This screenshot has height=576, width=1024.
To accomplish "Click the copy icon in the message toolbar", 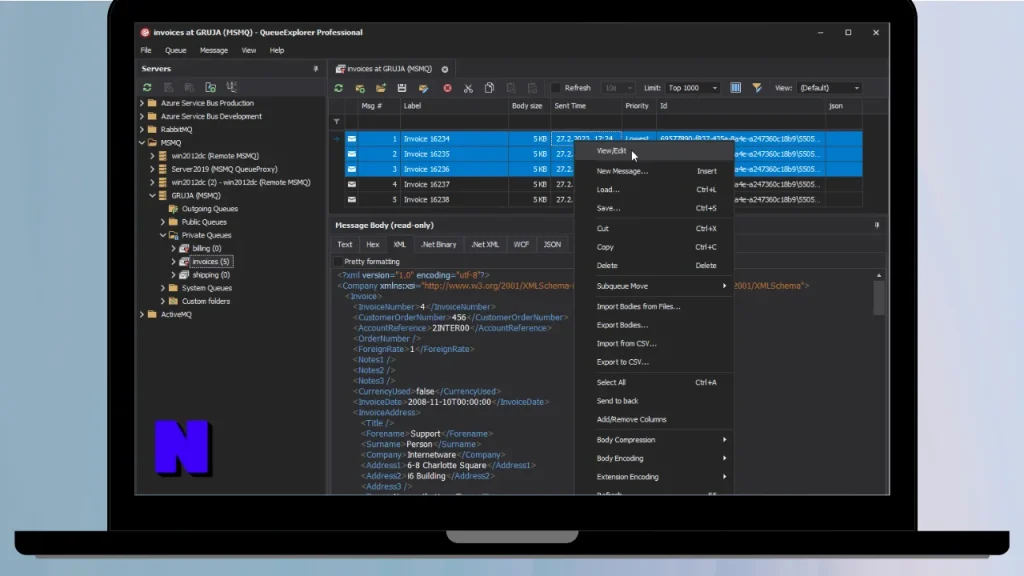I will click(489, 88).
